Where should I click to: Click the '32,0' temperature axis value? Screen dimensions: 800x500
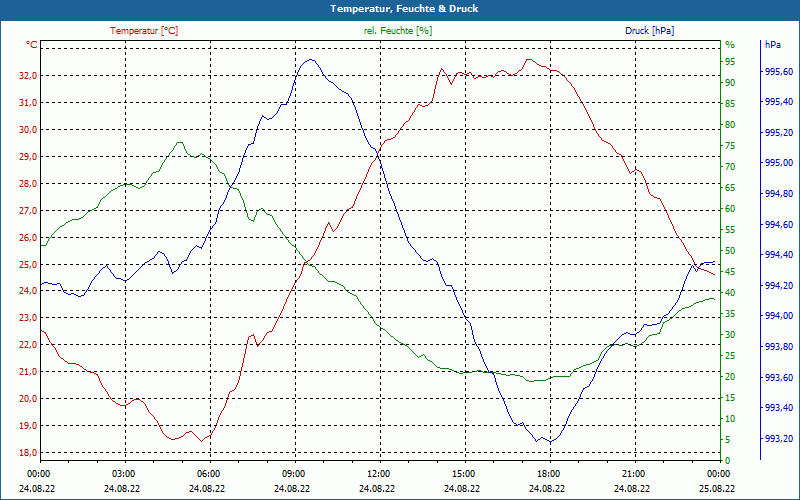coord(28,76)
